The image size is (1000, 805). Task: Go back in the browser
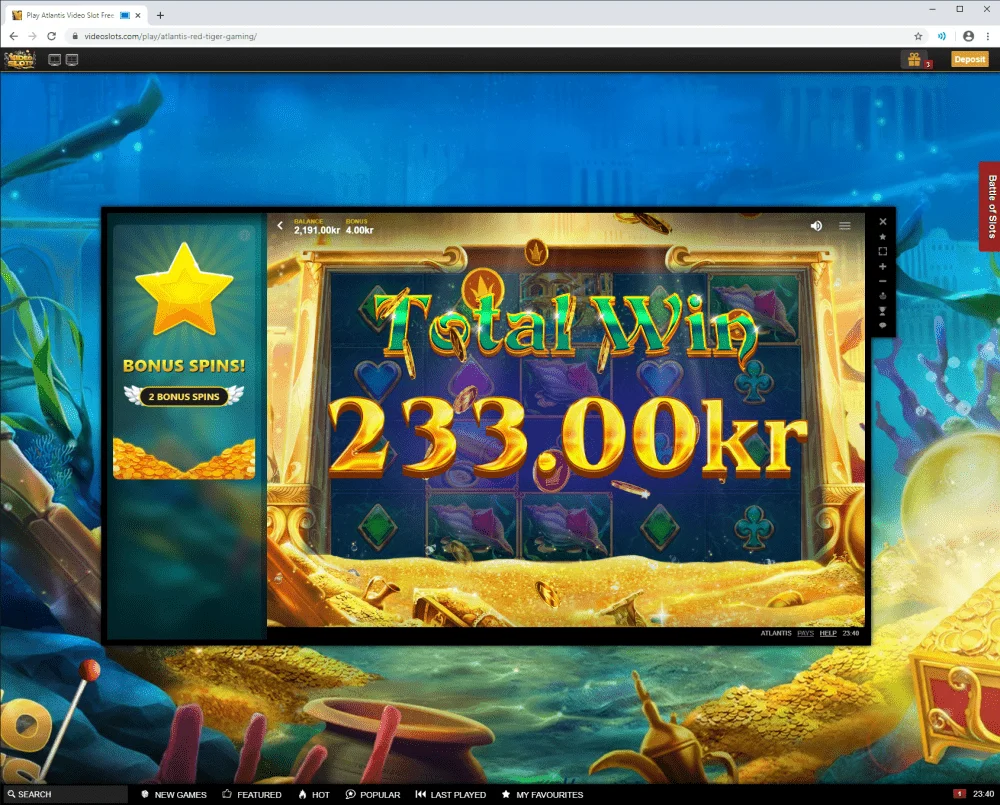(x=14, y=36)
